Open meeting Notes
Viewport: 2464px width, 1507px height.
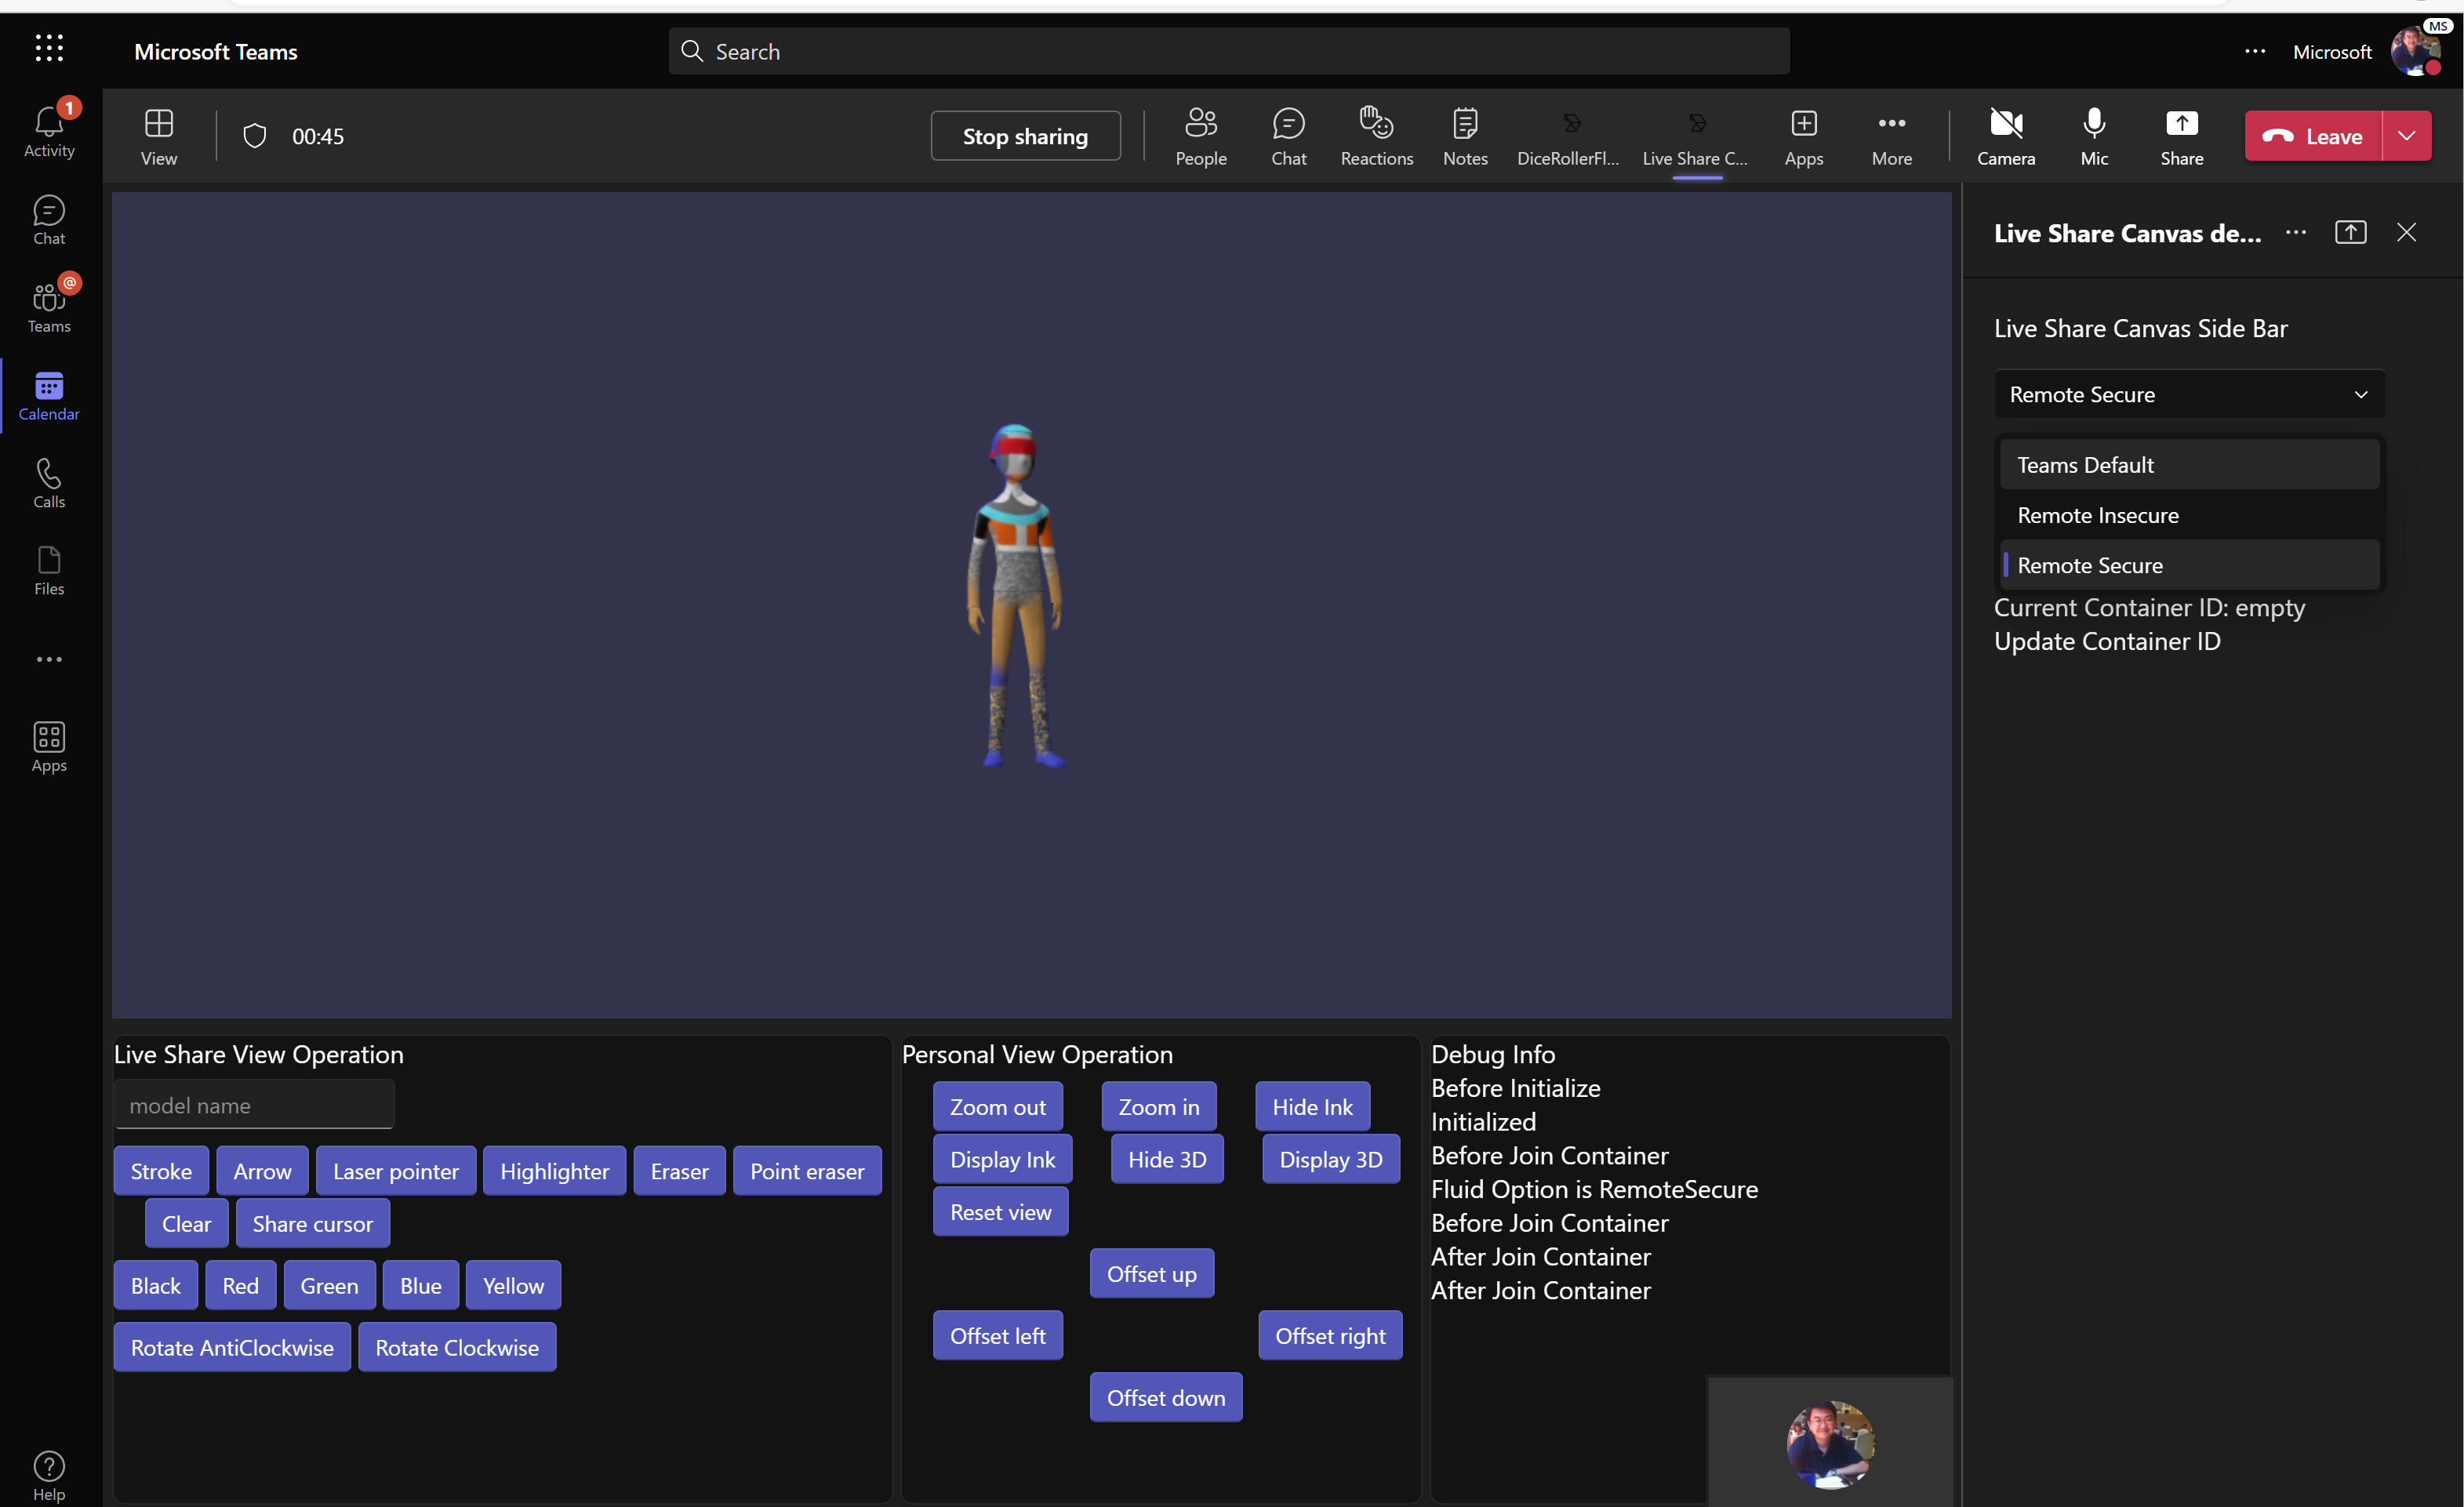point(1465,137)
